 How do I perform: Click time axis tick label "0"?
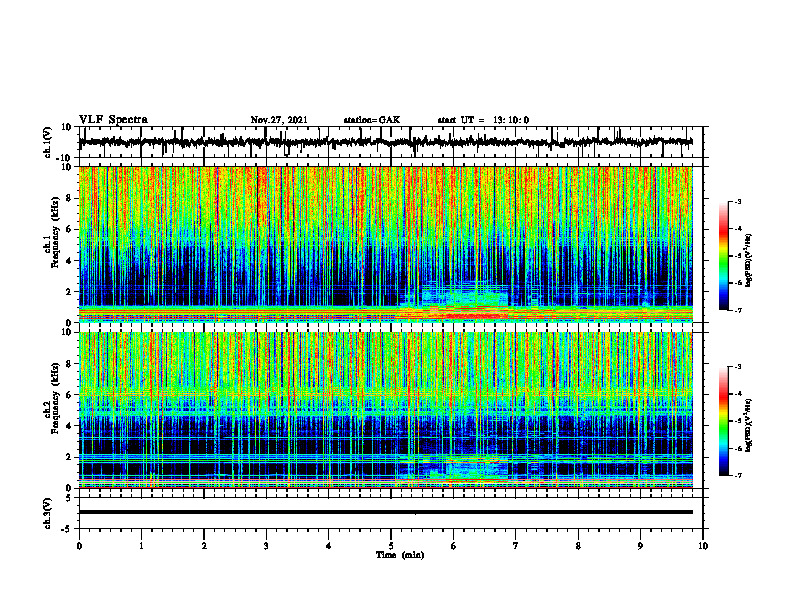pyautogui.click(x=79, y=546)
